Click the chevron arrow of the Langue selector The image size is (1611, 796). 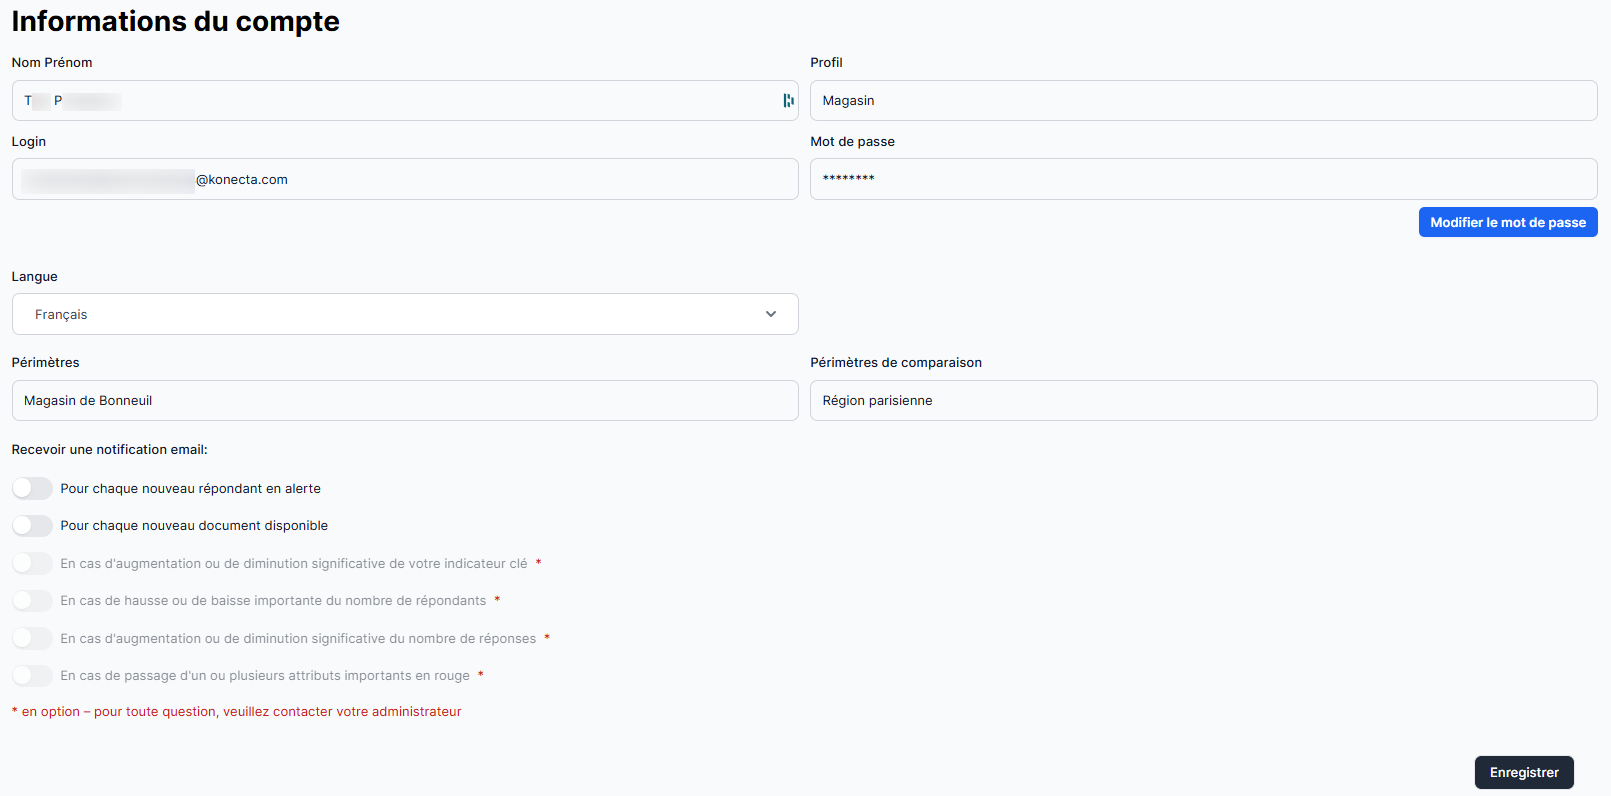pos(771,314)
